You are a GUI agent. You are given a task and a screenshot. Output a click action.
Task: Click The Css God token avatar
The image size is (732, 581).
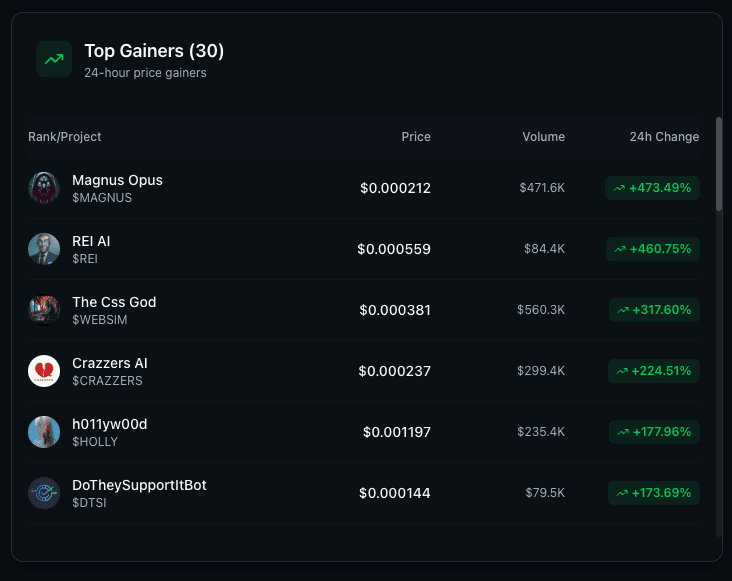click(x=44, y=310)
